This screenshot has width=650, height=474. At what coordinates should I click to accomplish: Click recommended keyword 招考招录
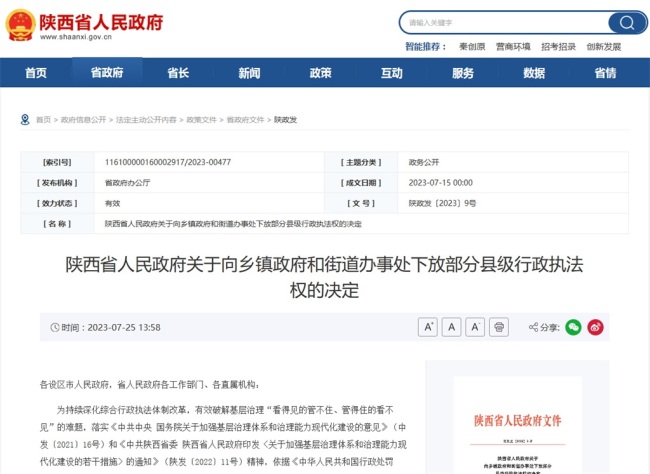coord(558,47)
